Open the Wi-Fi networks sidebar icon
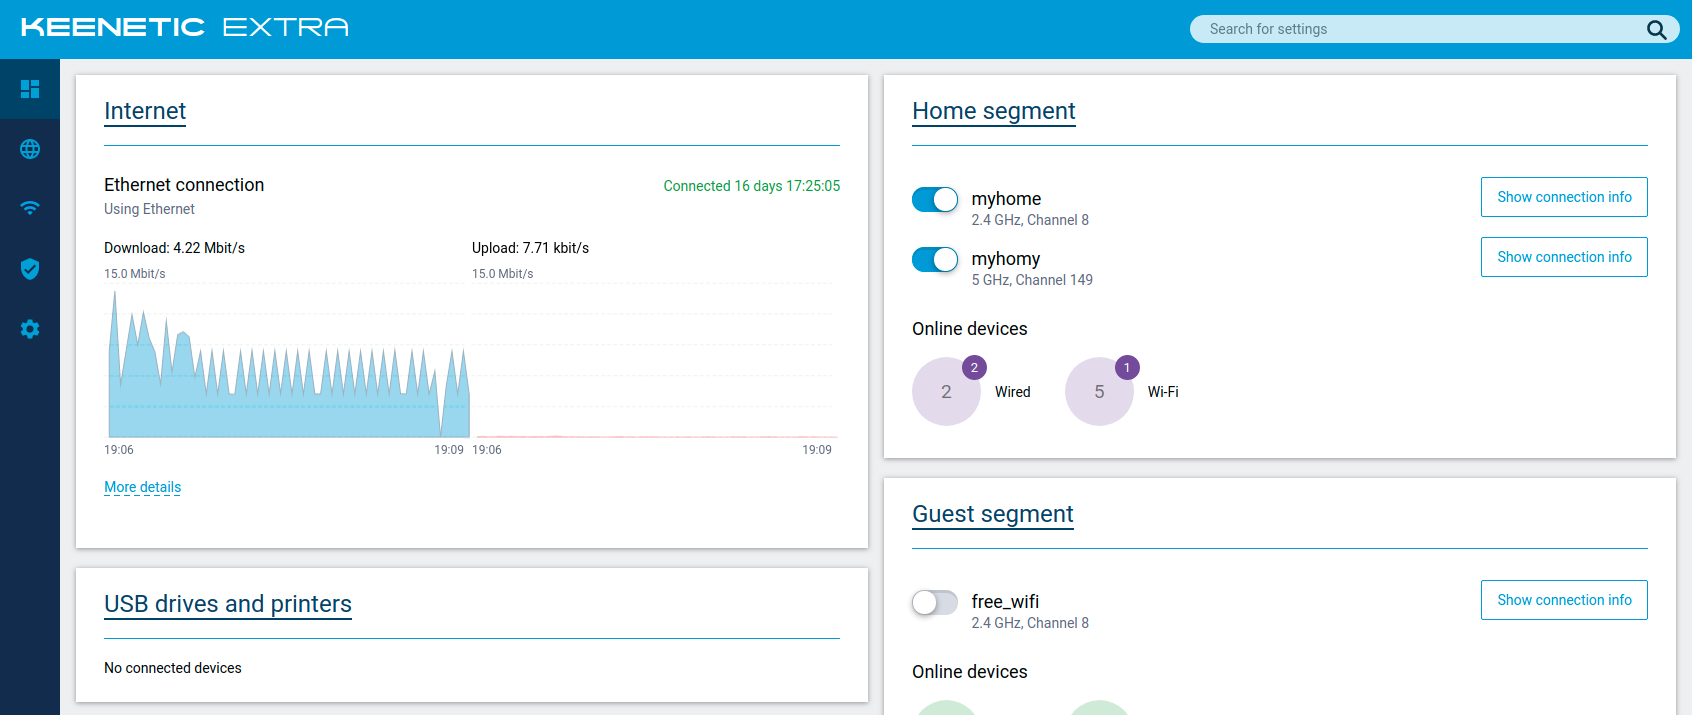This screenshot has height=715, width=1692. (30, 208)
